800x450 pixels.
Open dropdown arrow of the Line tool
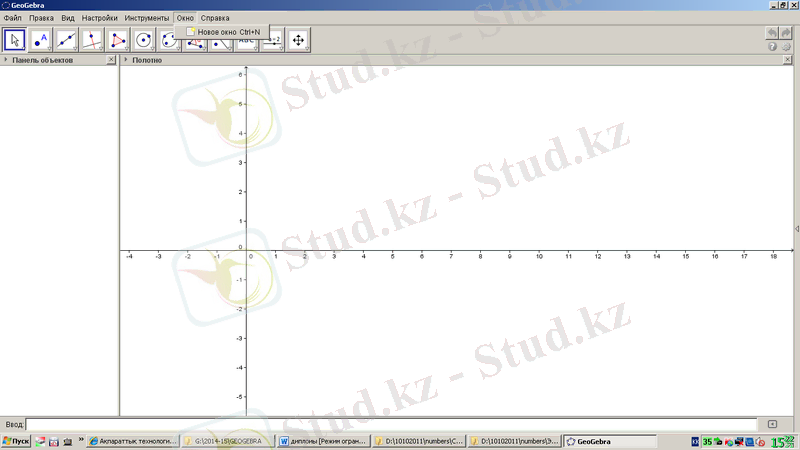75,49
